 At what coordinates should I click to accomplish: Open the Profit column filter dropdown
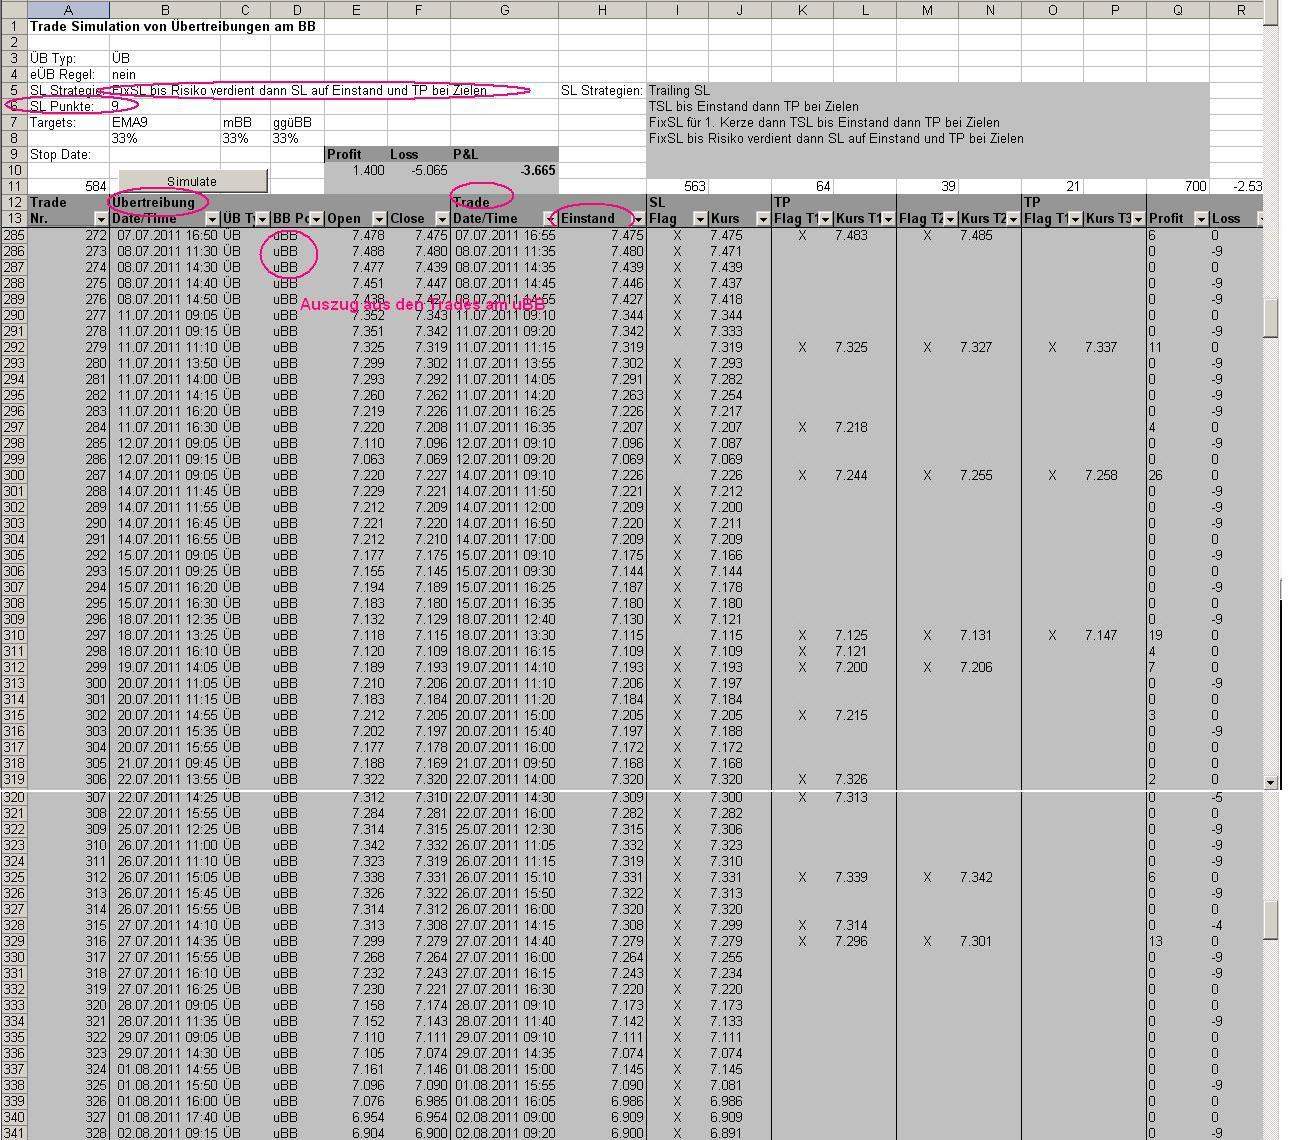click(1200, 218)
